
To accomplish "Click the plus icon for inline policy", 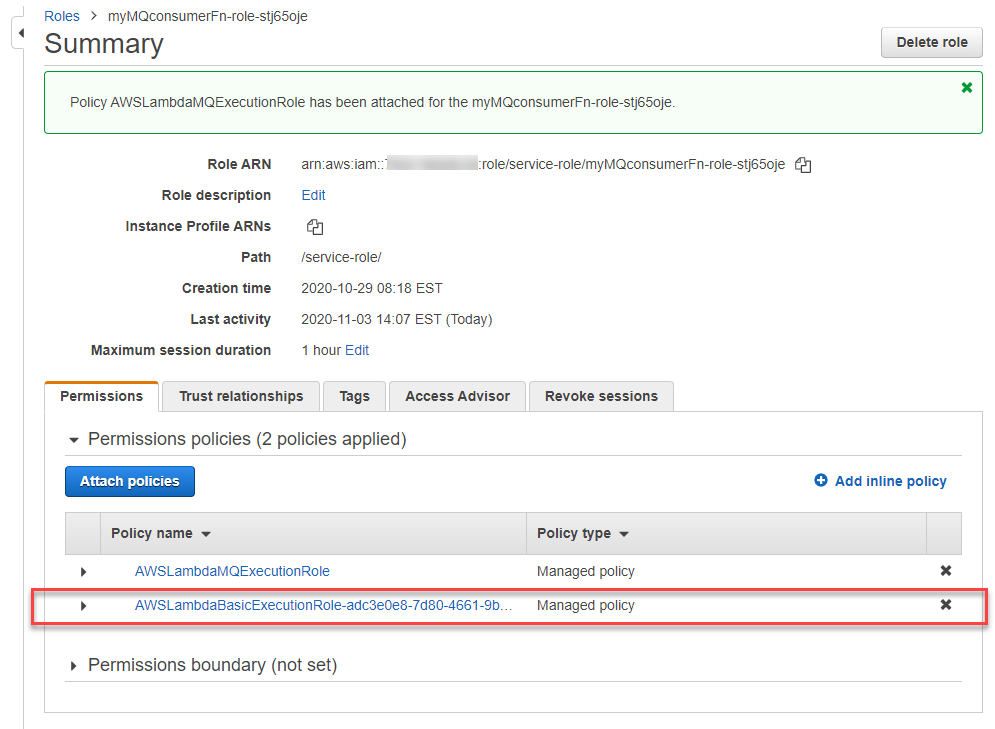I will 820,480.
